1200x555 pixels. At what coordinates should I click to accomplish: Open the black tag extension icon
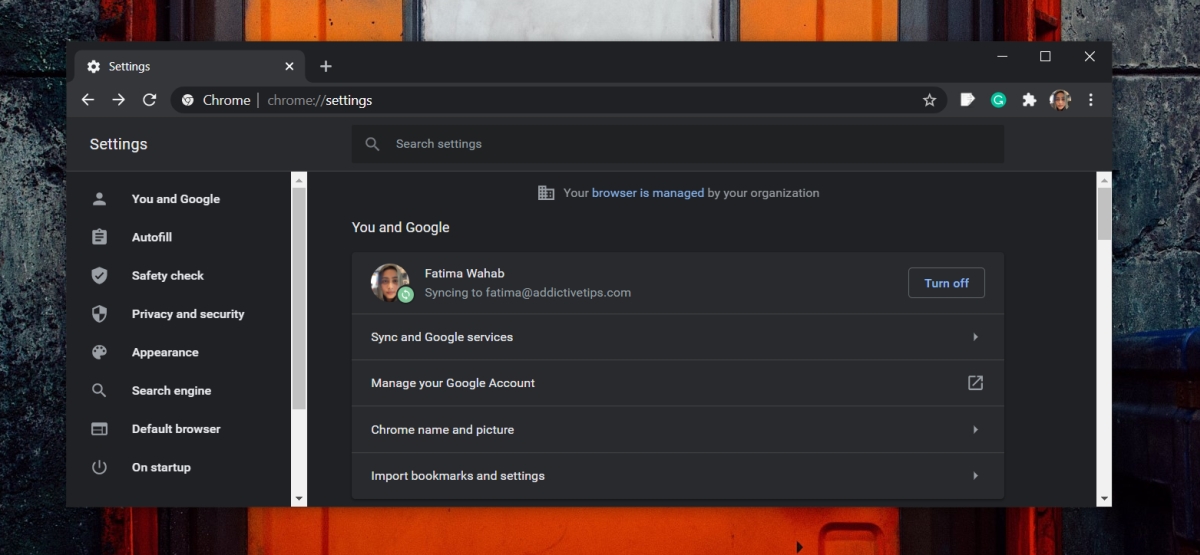967,100
